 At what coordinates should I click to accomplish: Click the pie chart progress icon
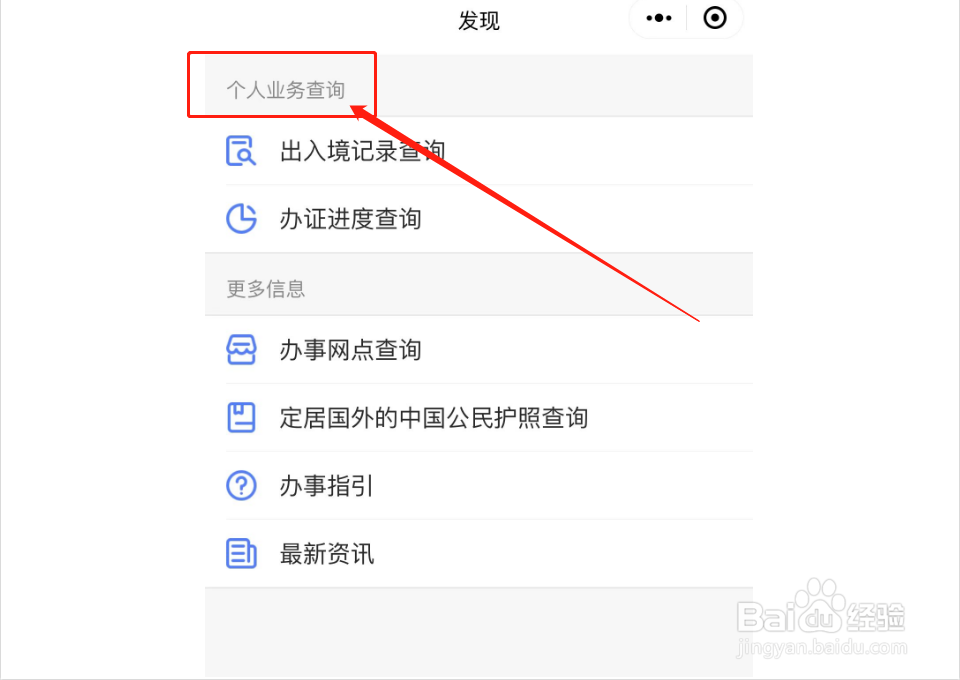point(241,219)
